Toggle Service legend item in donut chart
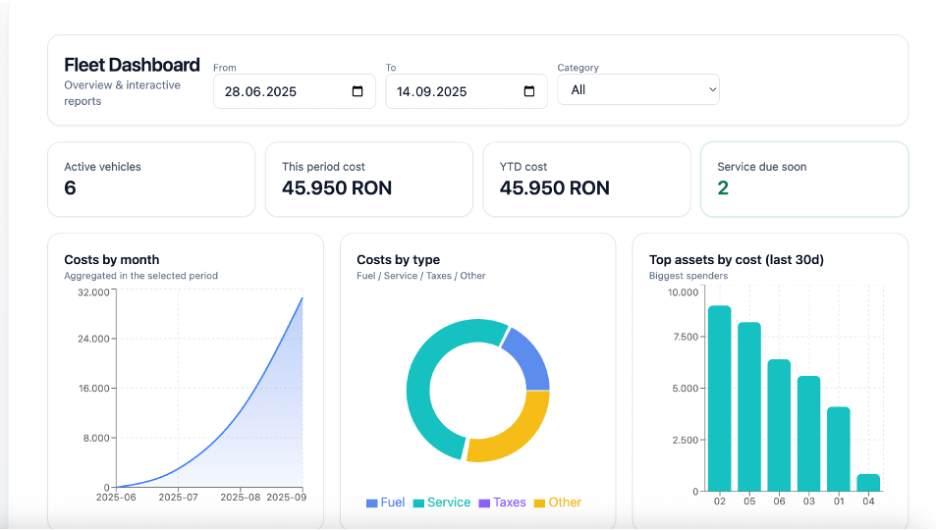The image size is (936, 530). click(441, 502)
